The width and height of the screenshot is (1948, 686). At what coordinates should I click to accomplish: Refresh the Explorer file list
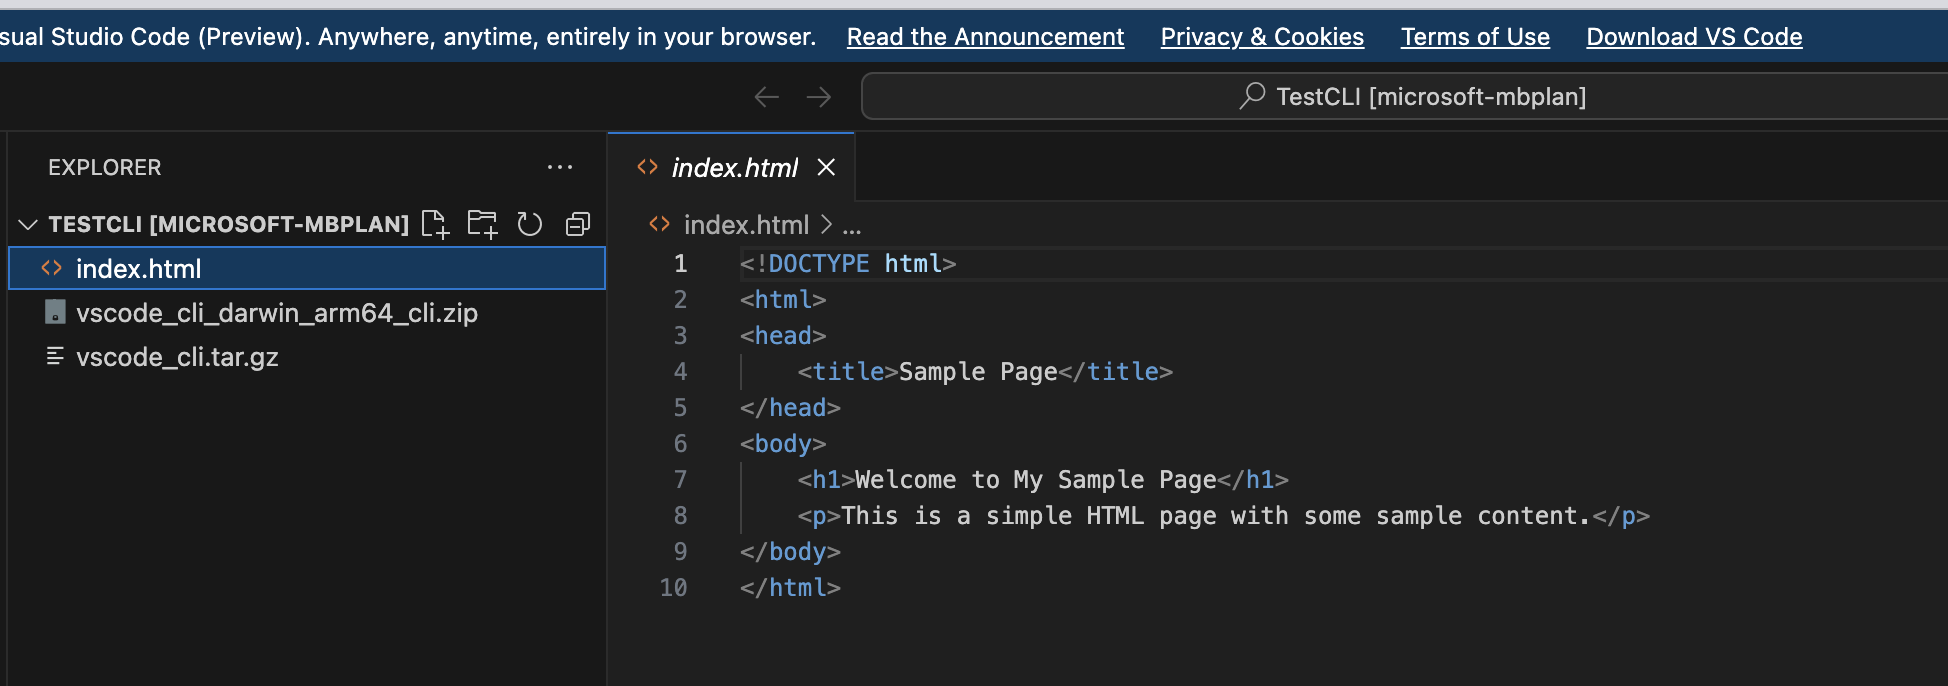click(530, 224)
